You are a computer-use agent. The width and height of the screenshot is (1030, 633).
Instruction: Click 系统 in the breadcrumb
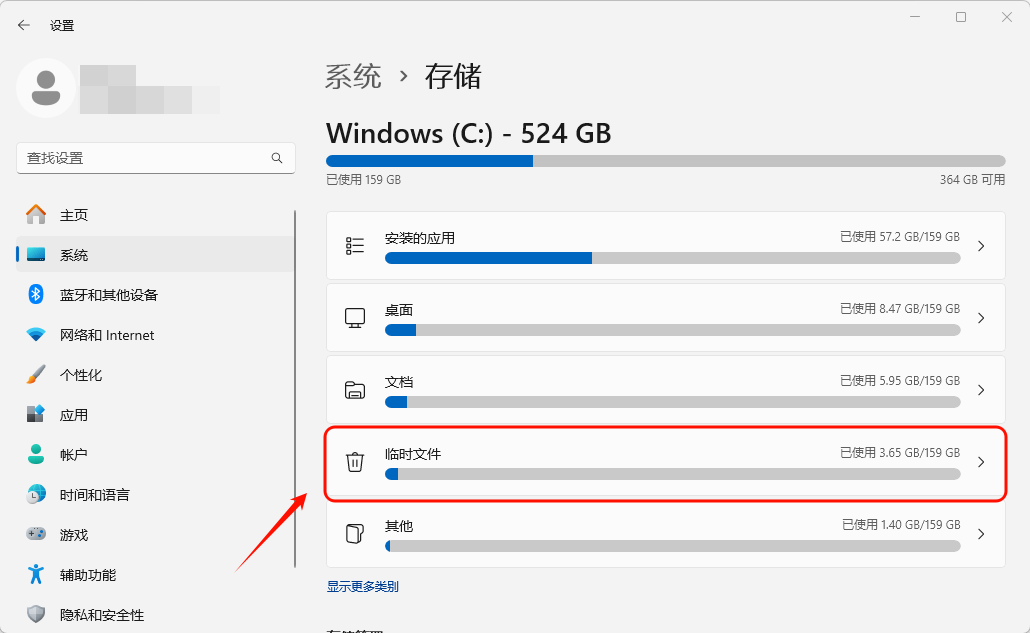point(353,77)
